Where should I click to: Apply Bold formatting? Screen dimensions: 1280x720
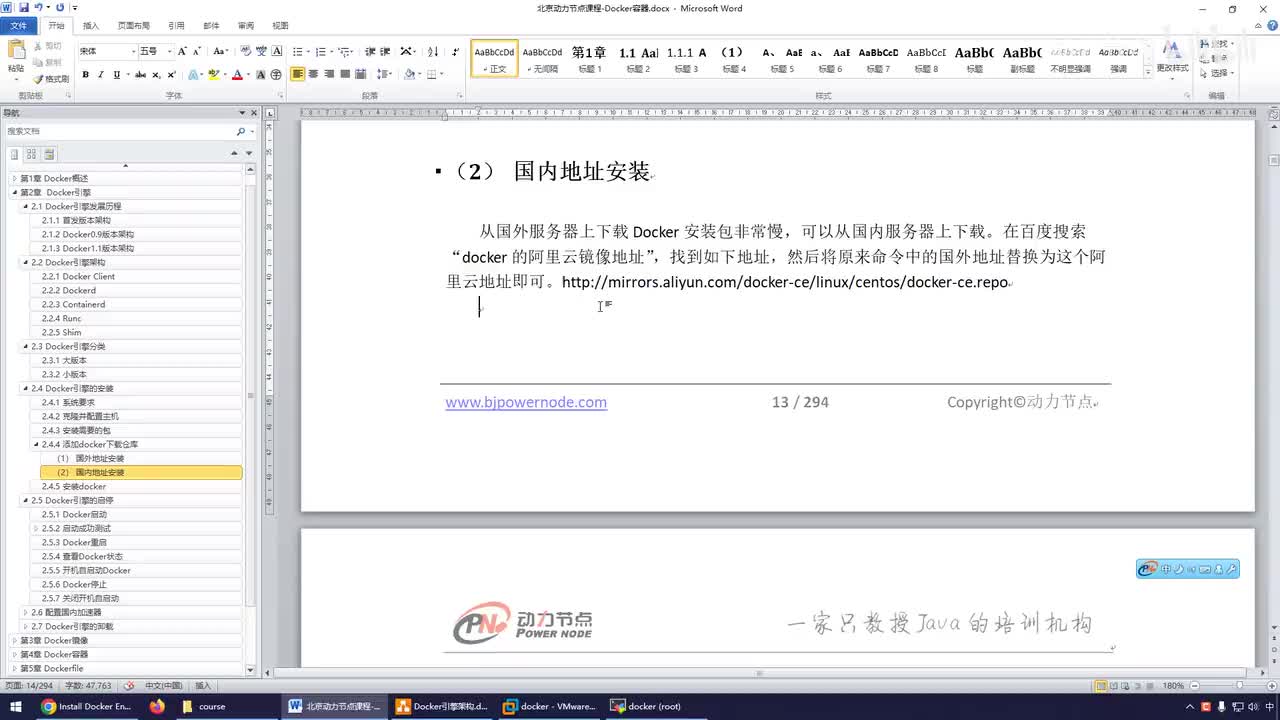point(85,75)
